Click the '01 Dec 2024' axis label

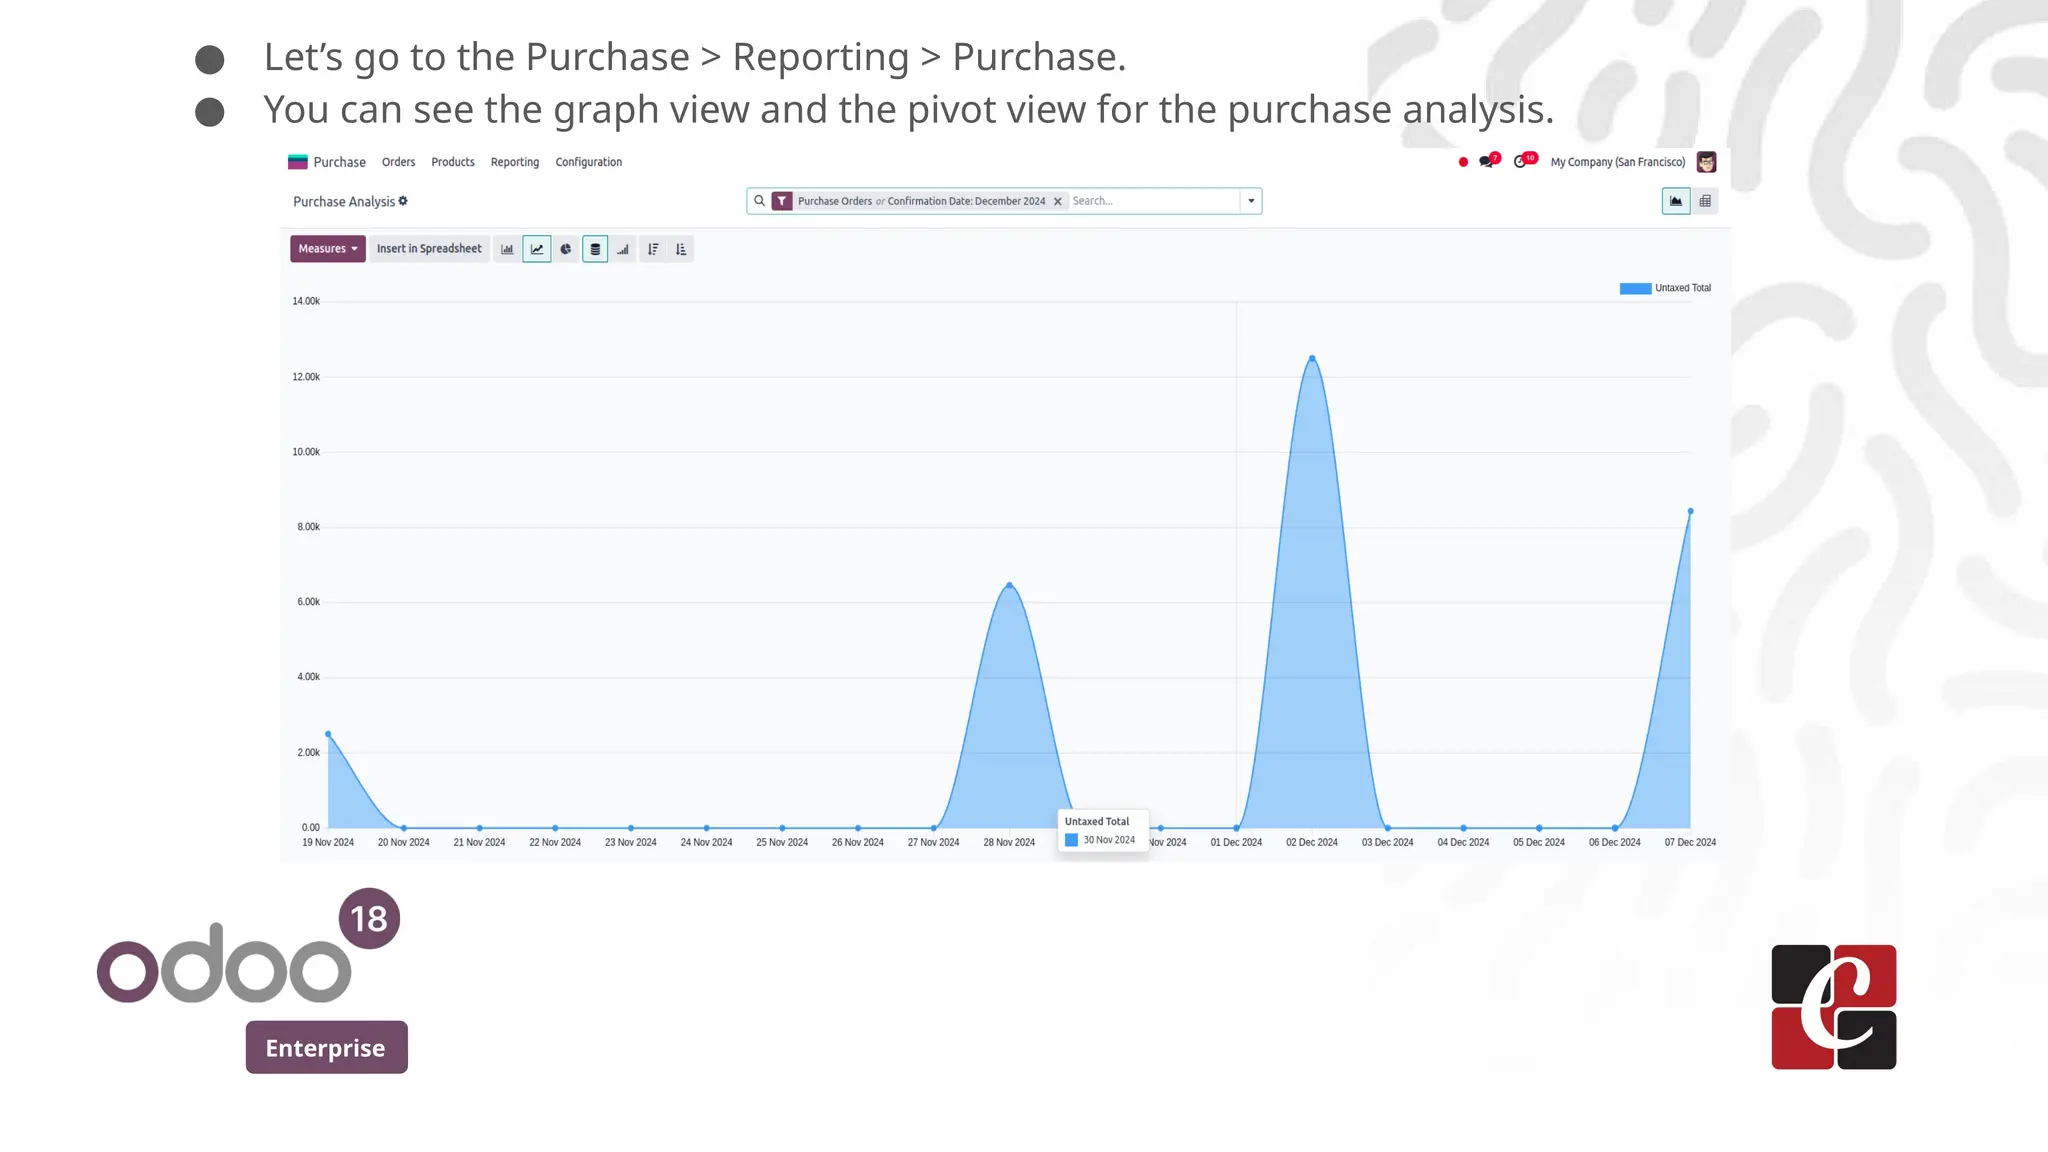pos(1236,842)
